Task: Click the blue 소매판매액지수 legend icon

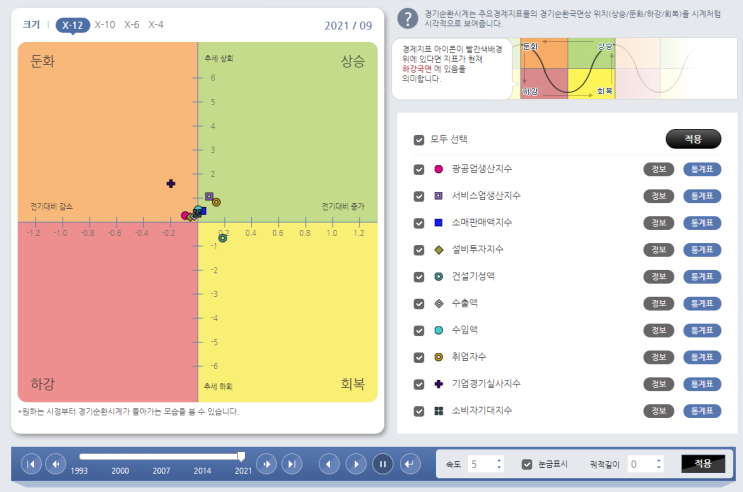Action: (x=439, y=223)
